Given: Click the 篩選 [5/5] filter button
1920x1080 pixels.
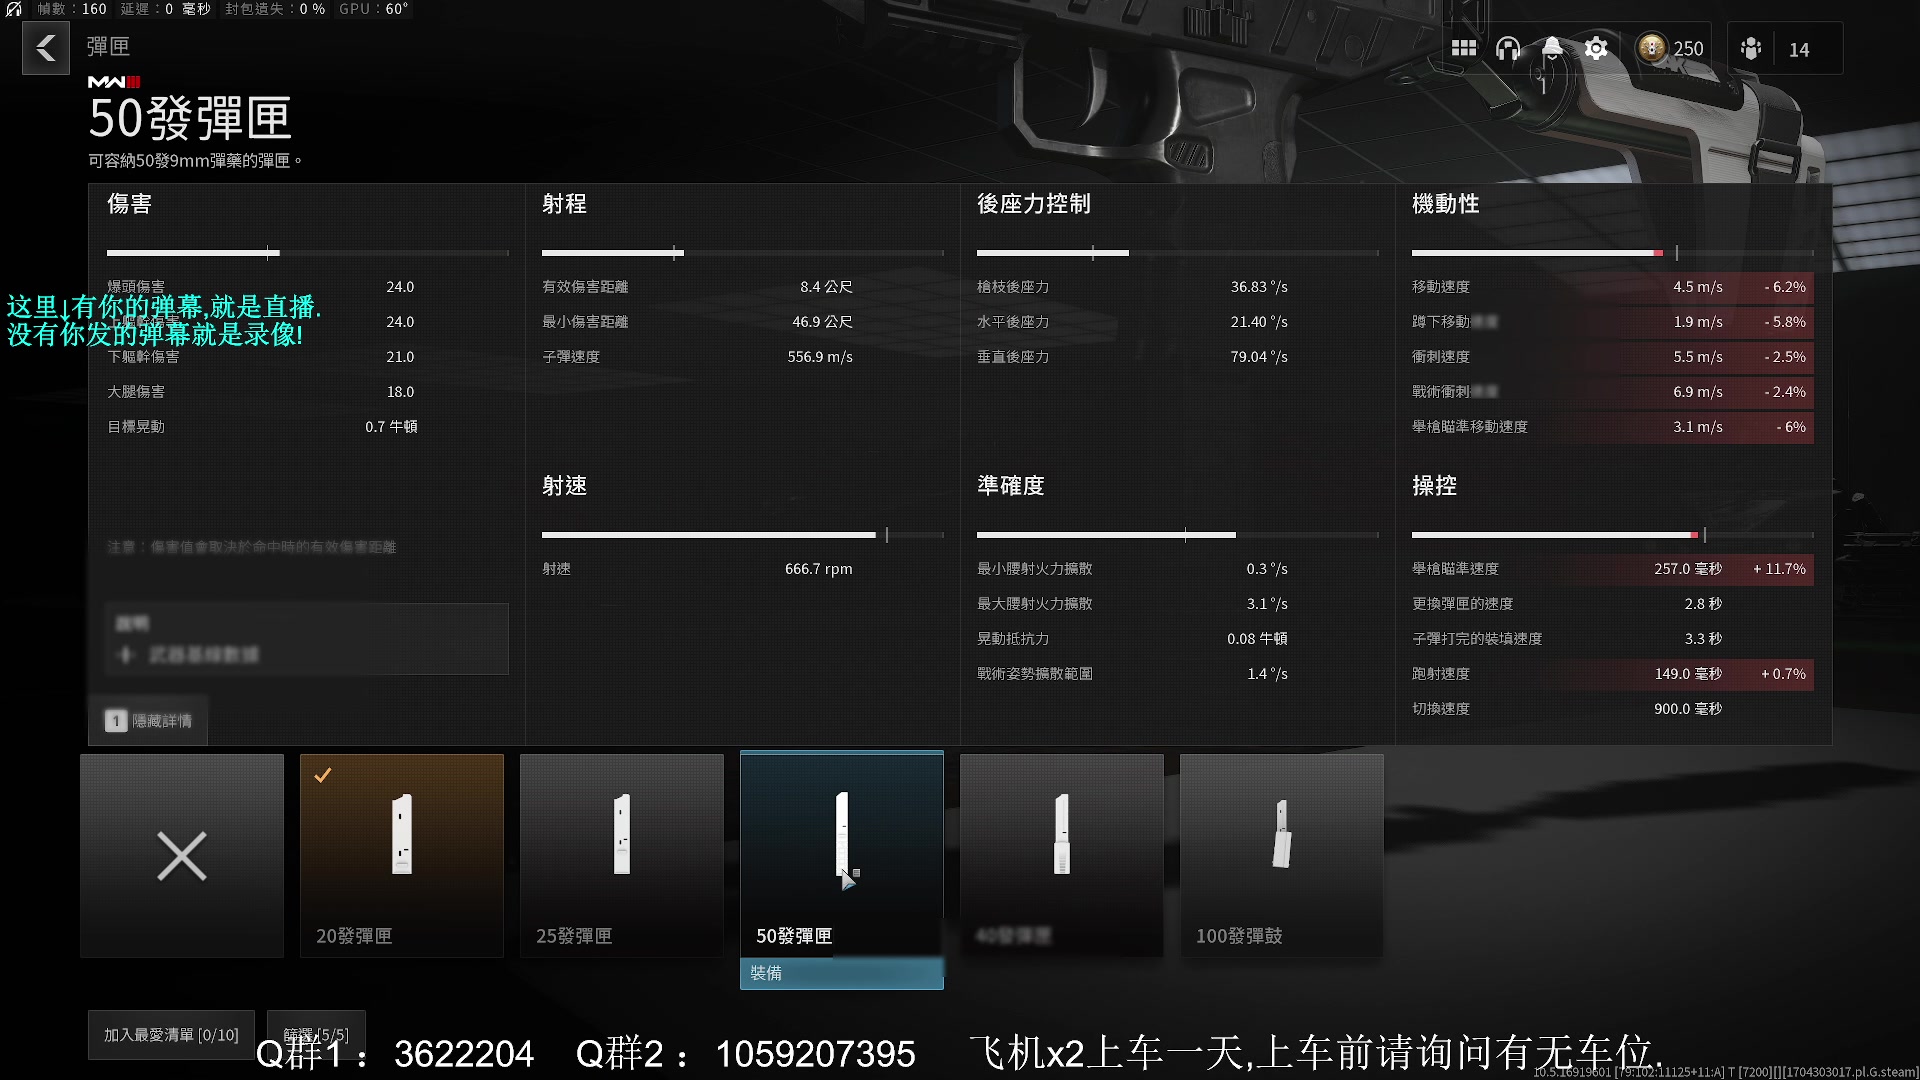Looking at the screenshot, I should 316,1035.
